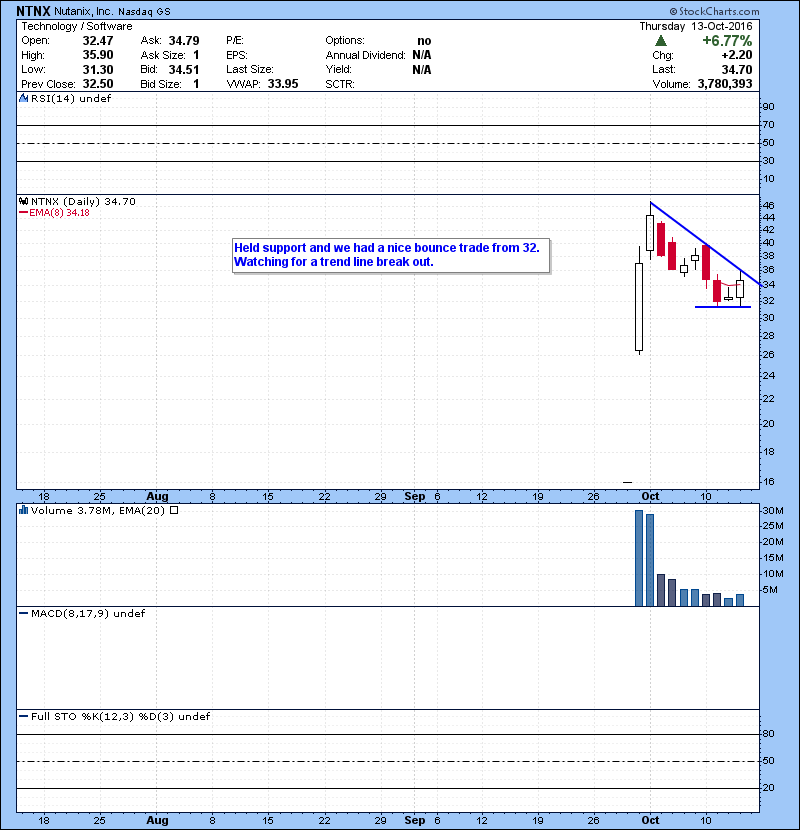Click the Open value 32.47
Image resolution: width=800 pixels, height=830 pixels.
click(98, 41)
